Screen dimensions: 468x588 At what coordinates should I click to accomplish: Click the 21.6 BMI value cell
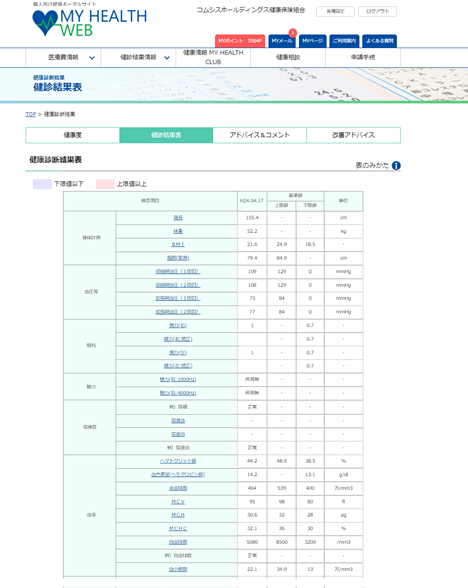tap(252, 244)
